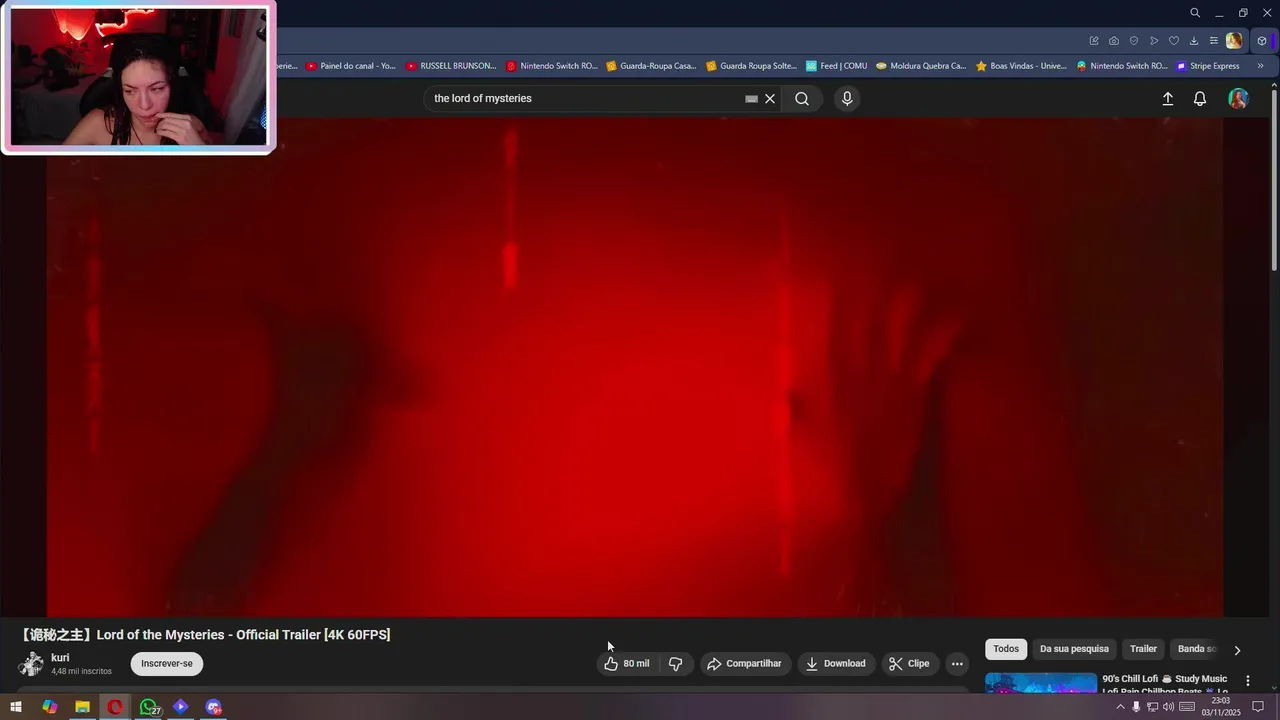The height and width of the screenshot is (720, 1280).
Task: Open YouTube create/upload button
Action: pyautogui.click(x=1167, y=98)
